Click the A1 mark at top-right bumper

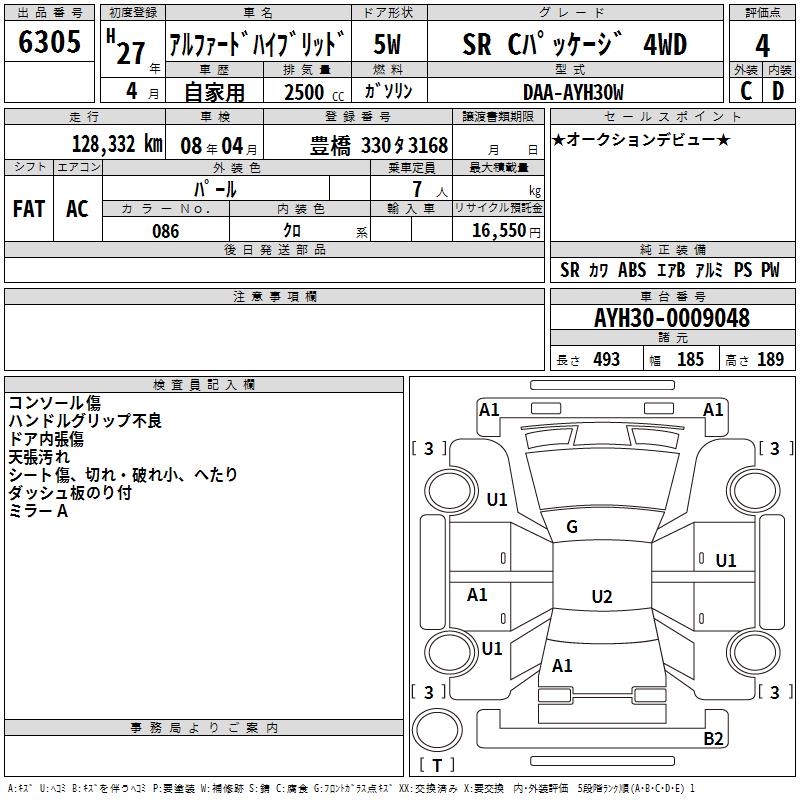click(x=713, y=409)
